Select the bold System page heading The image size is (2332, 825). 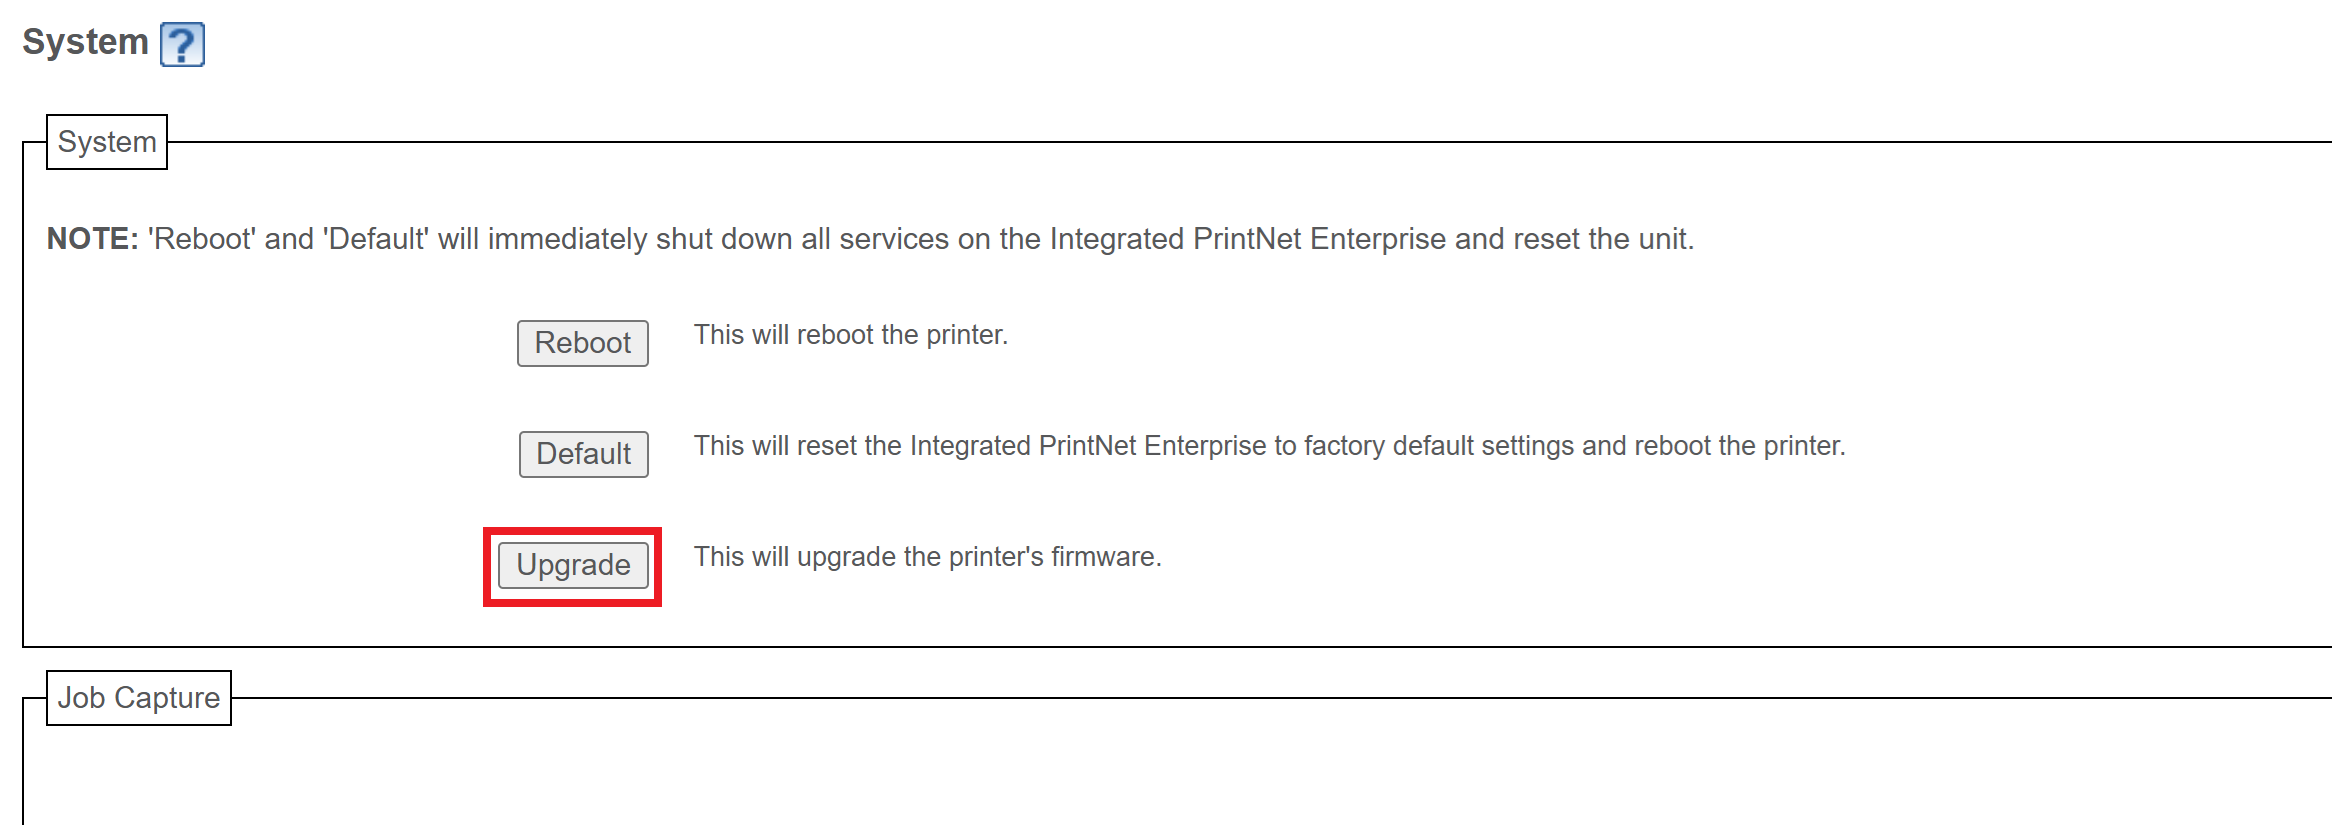click(85, 42)
